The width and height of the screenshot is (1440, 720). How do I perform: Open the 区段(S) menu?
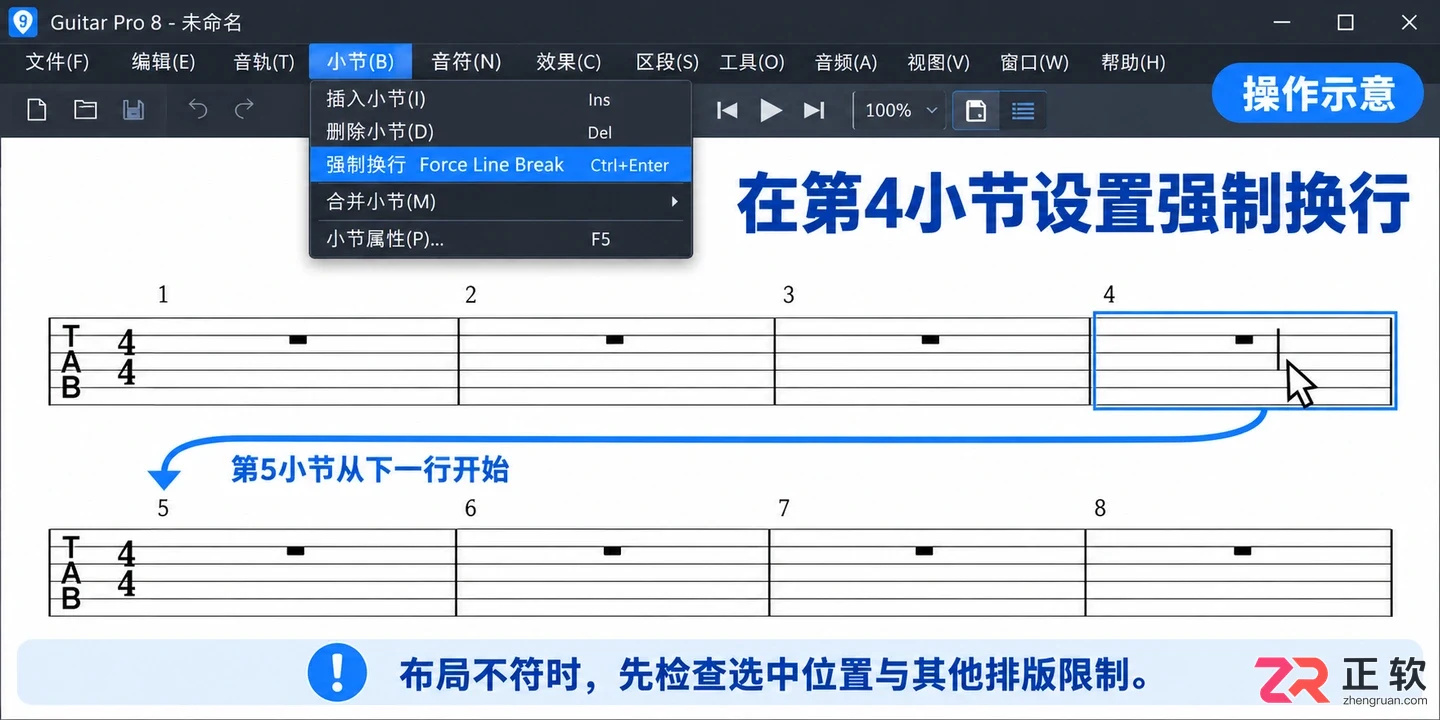click(667, 62)
